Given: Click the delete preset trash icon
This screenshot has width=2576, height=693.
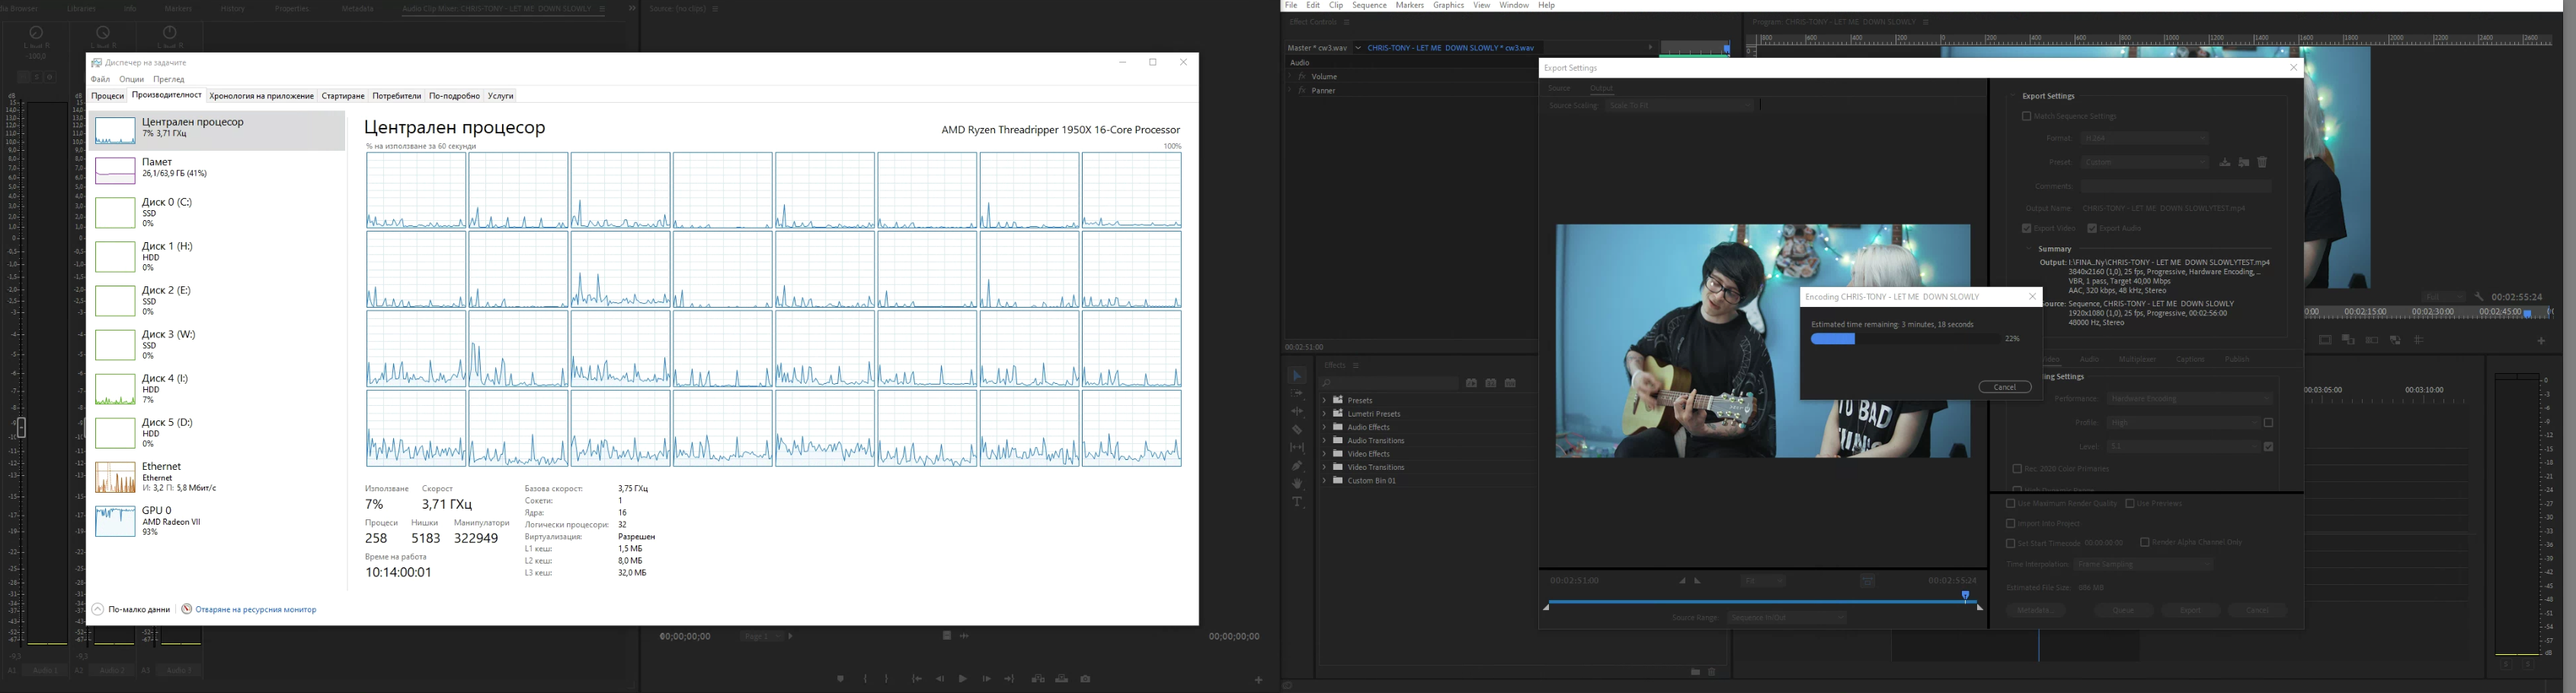Looking at the screenshot, I should 2263,163.
